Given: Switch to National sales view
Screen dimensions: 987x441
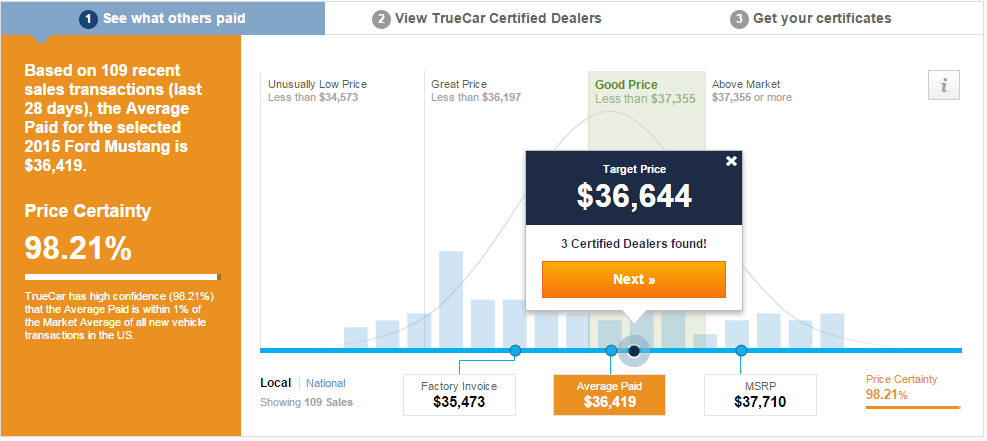Looking at the screenshot, I should (325, 383).
